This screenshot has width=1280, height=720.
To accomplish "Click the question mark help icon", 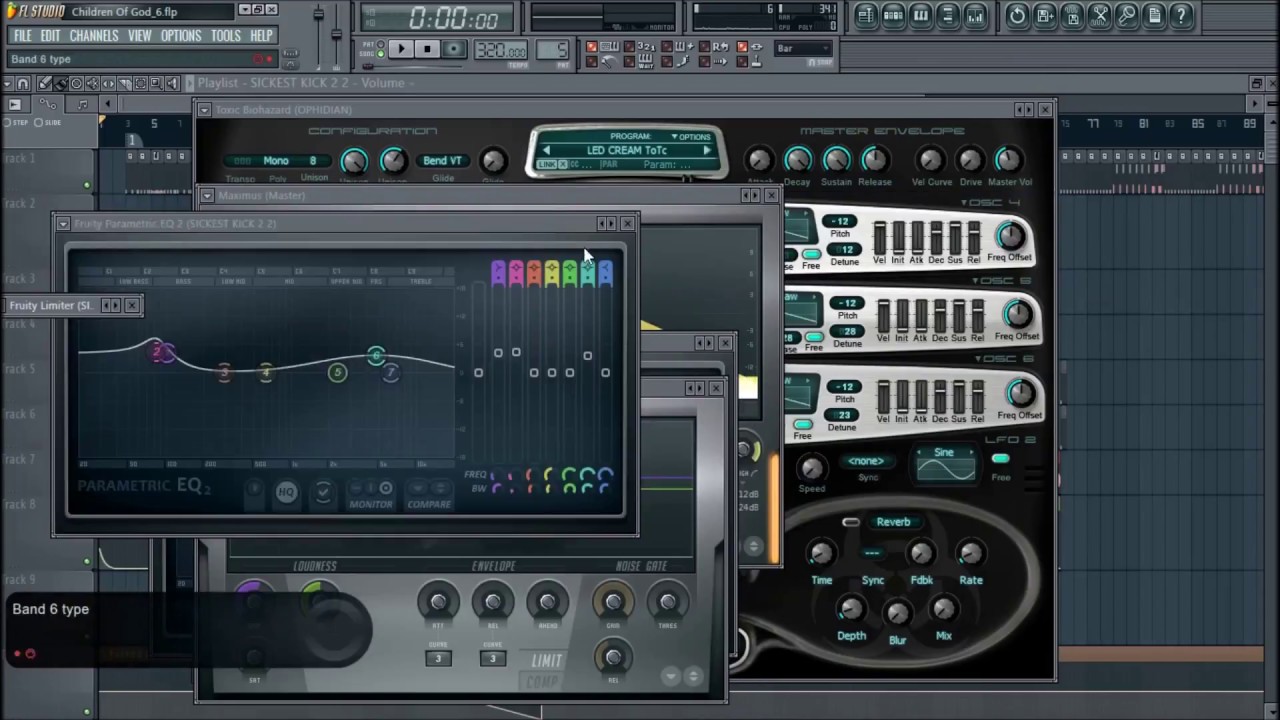I will point(1181,15).
